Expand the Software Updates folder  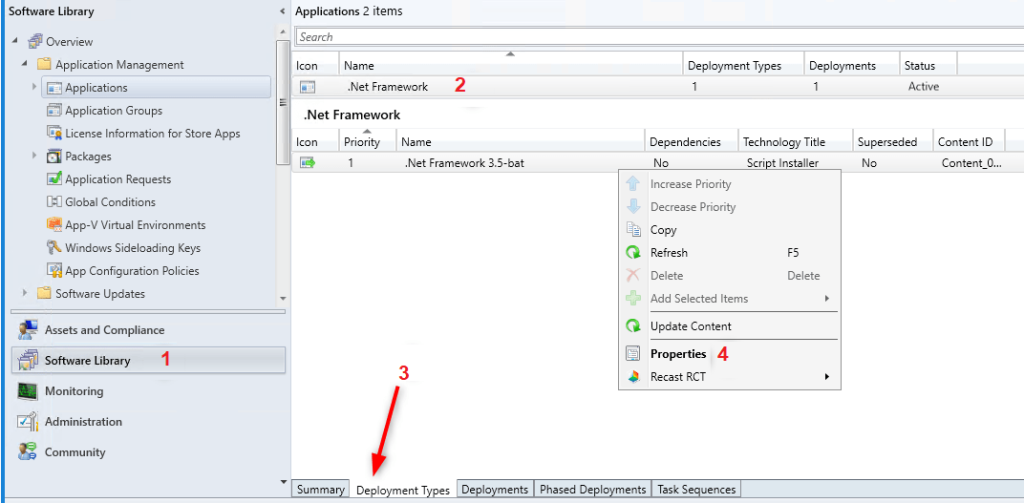tap(25, 293)
